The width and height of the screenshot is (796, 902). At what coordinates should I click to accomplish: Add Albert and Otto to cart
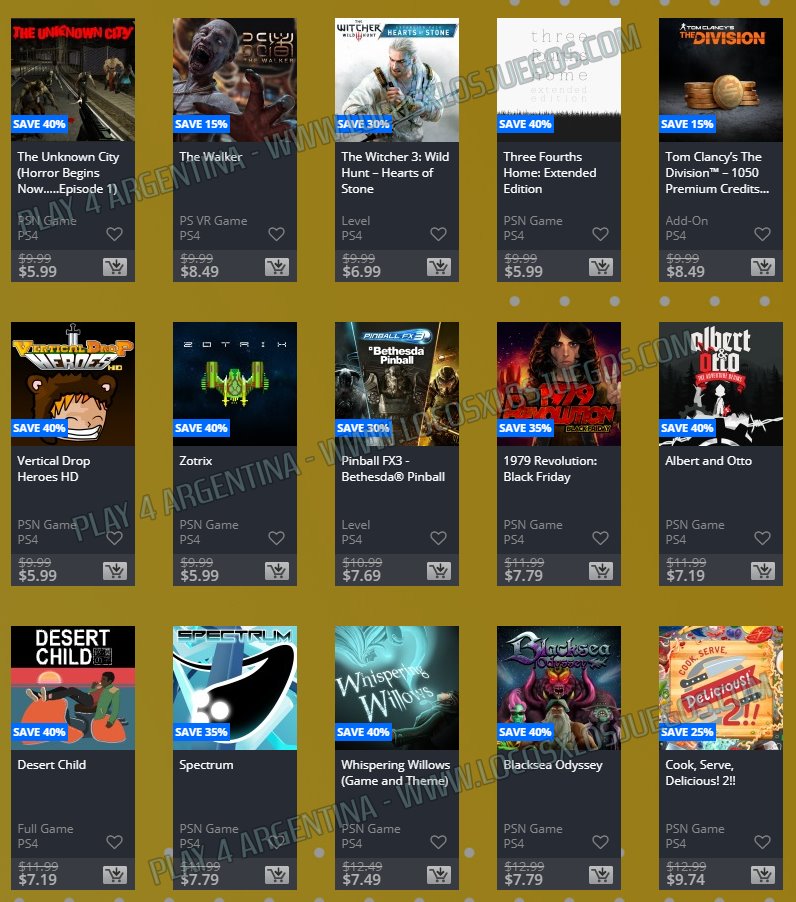pyautogui.click(x=763, y=571)
